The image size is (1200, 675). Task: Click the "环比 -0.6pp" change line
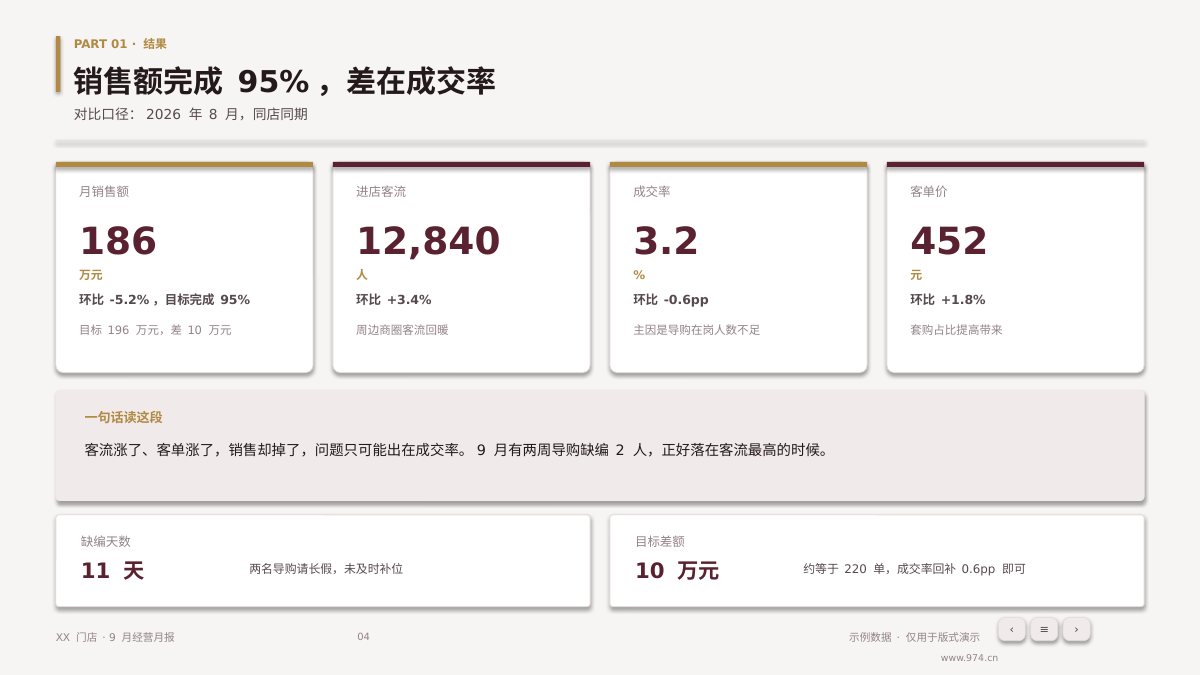[x=671, y=300]
